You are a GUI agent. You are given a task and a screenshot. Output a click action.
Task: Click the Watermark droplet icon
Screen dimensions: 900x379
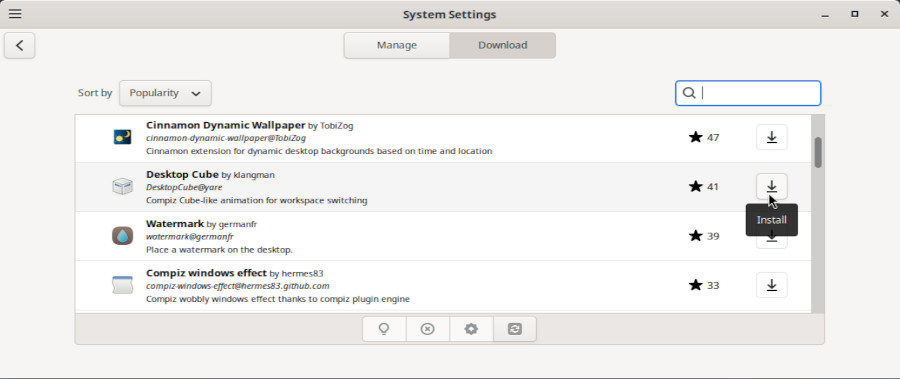pos(122,235)
